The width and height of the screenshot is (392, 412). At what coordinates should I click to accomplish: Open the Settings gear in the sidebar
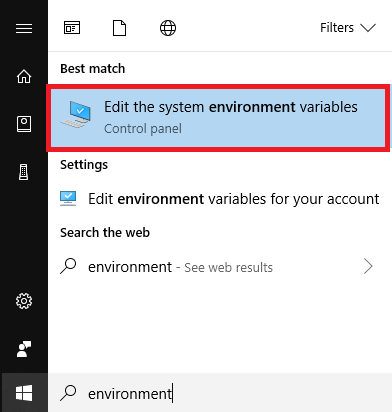[24, 301]
